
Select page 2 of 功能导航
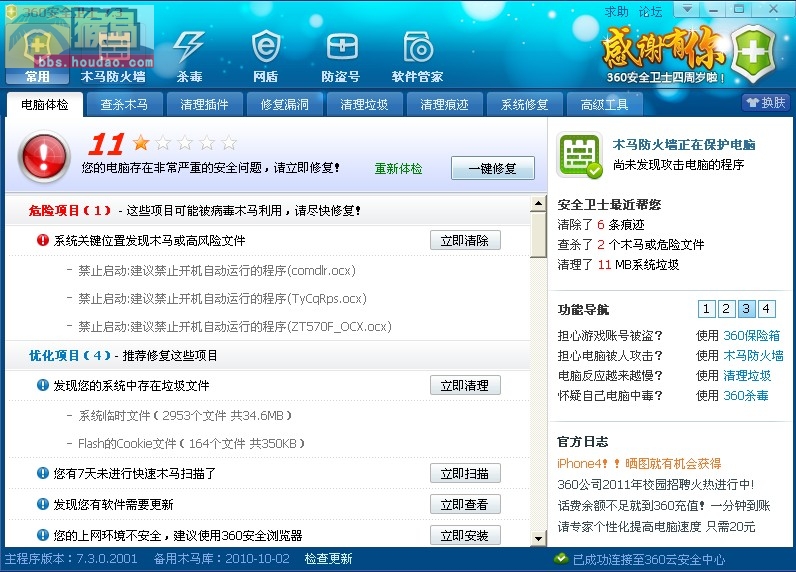tap(726, 308)
